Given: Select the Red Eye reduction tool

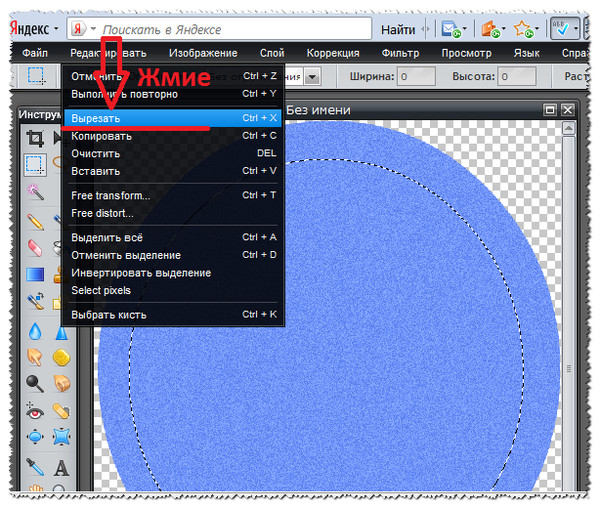Looking at the screenshot, I should click(35, 410).
